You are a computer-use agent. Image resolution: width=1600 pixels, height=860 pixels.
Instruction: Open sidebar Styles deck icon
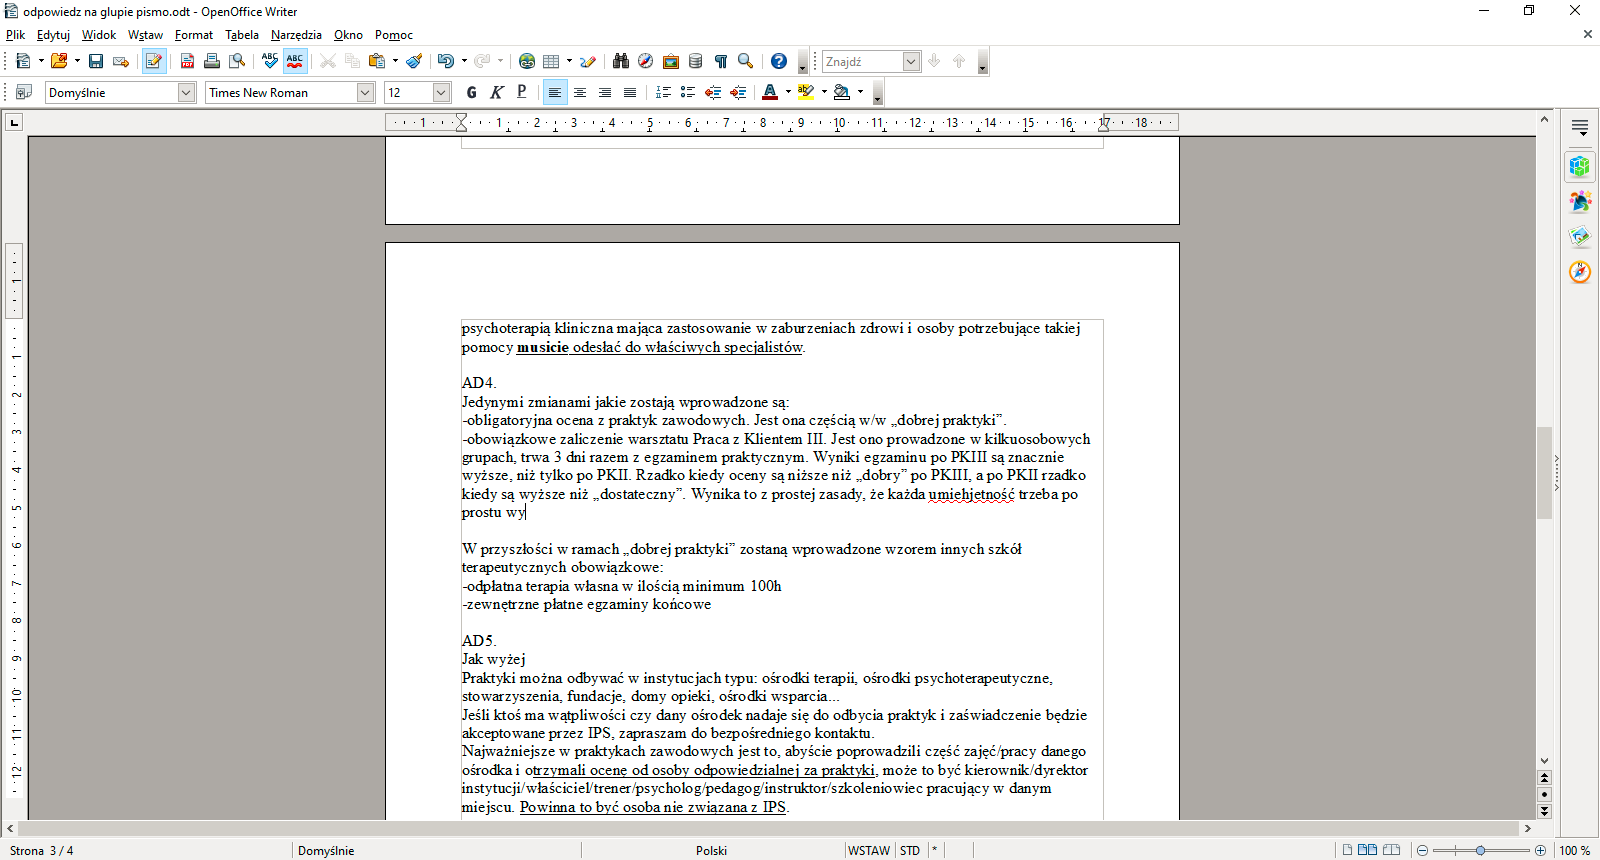[x=1580, y=201]
